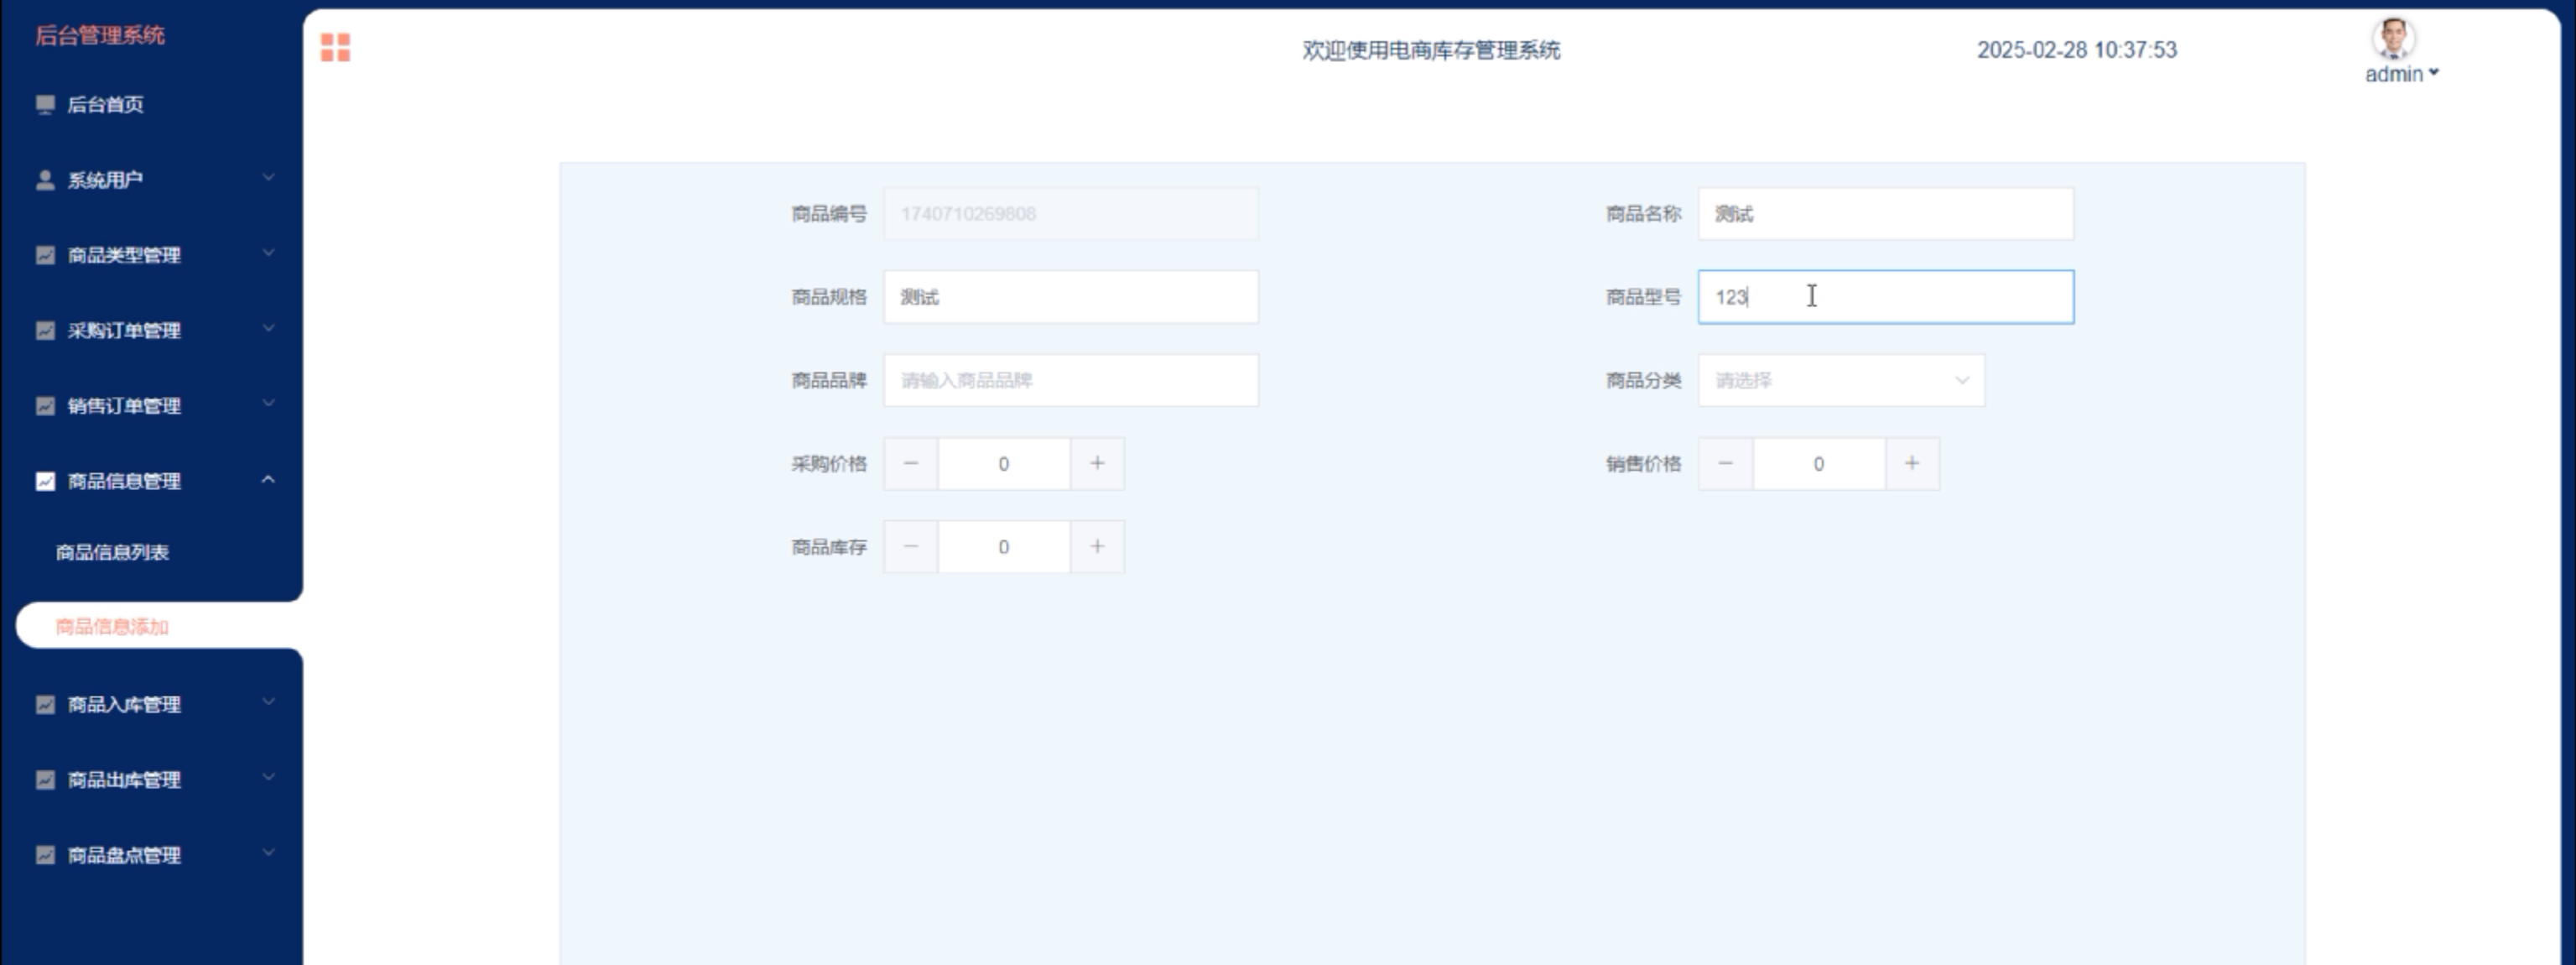
Task: Open 商品信息列表 submenu item
Action: coord(112,552)
